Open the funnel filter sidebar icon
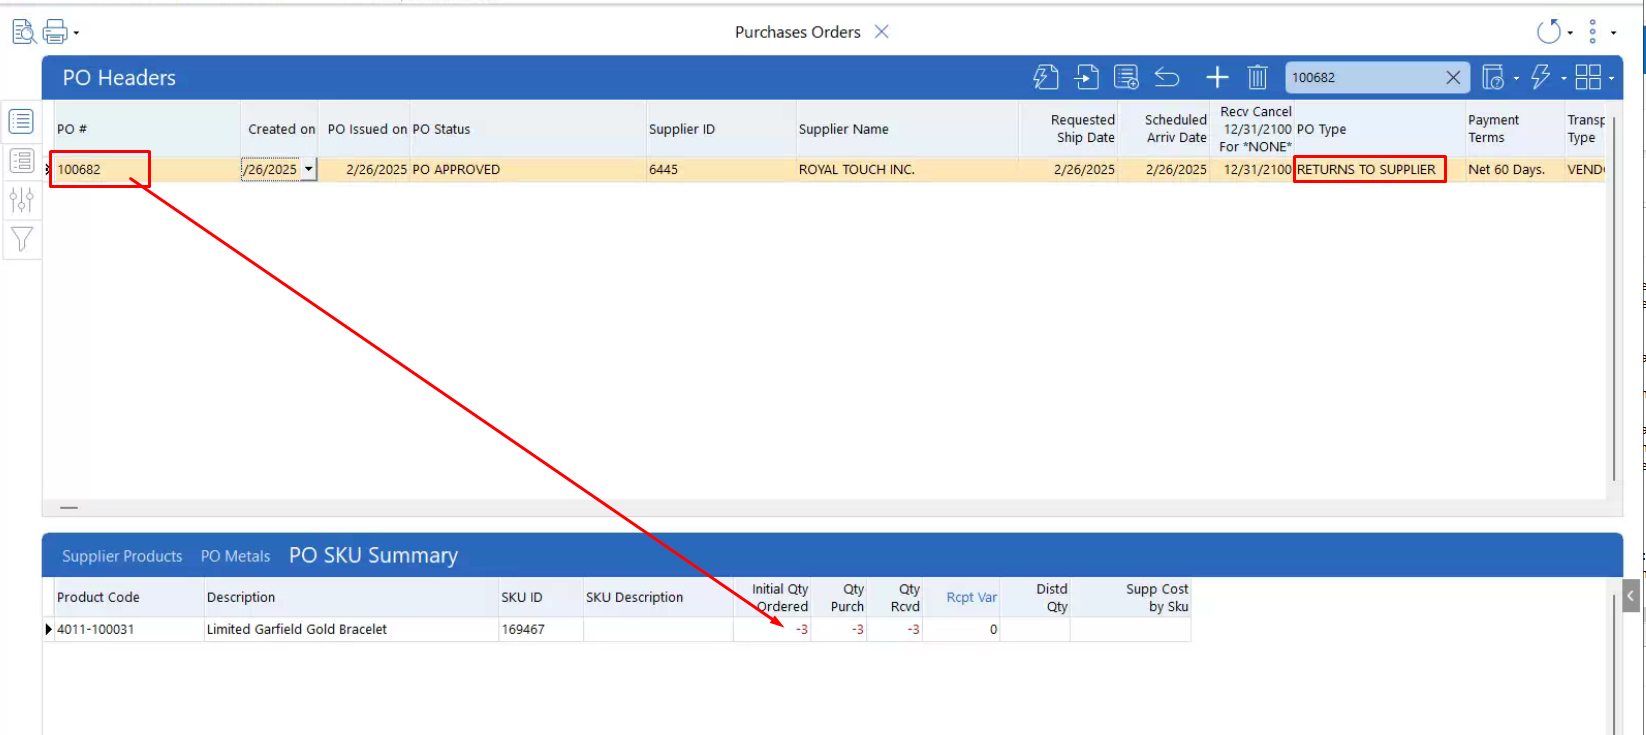The image size is (1646, 735). click(21, 239)
